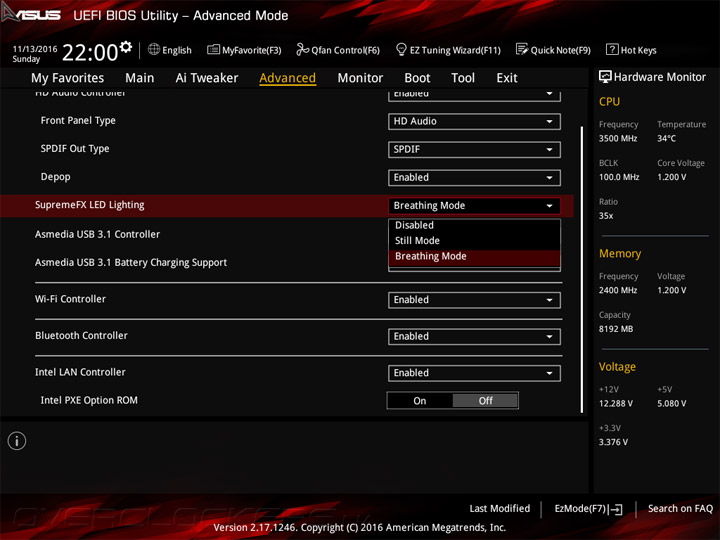720x540 pixels.
Task: Switch to the Ai Tweaker tab
Action: (207, 78)
